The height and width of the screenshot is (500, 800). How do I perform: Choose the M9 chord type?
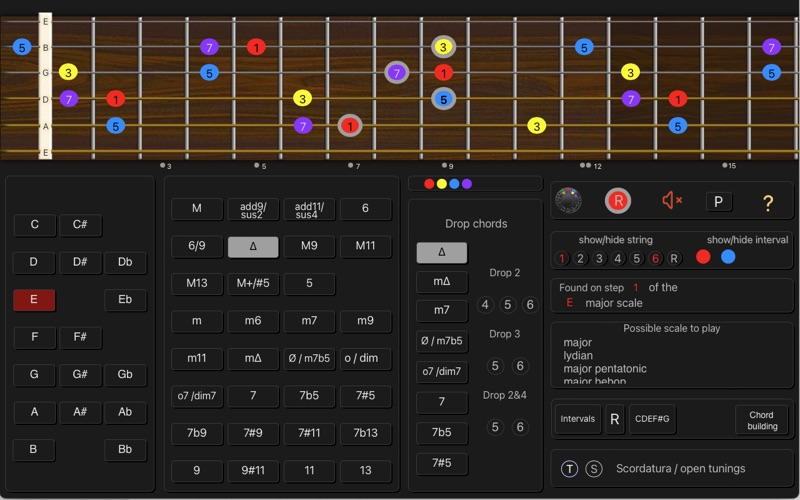point(309,246)
